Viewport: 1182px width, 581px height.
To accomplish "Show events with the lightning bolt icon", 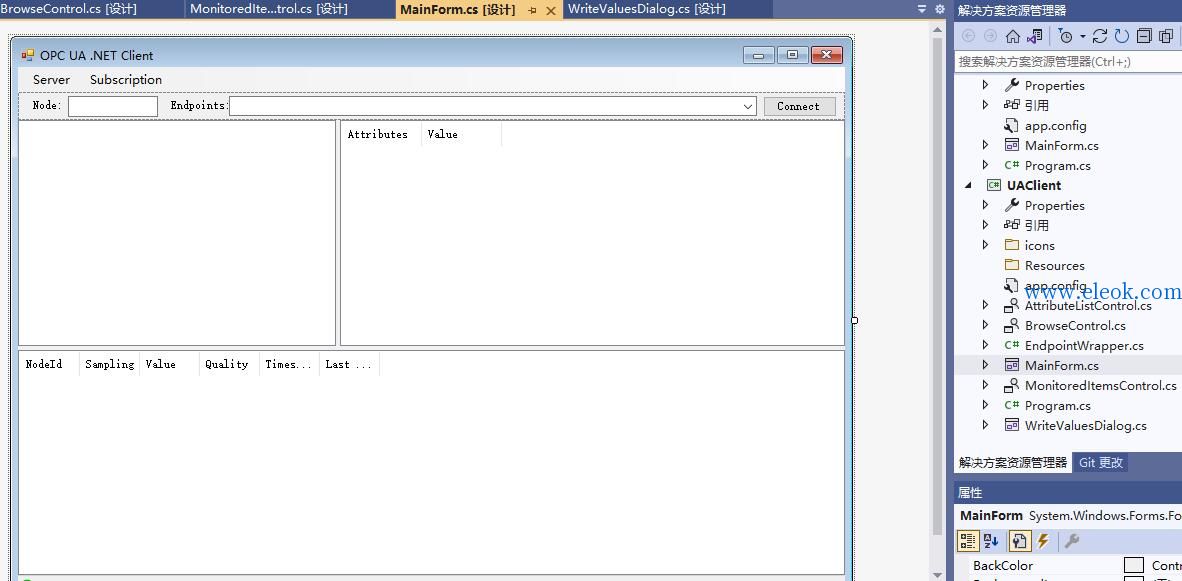I will point(1043,540).
